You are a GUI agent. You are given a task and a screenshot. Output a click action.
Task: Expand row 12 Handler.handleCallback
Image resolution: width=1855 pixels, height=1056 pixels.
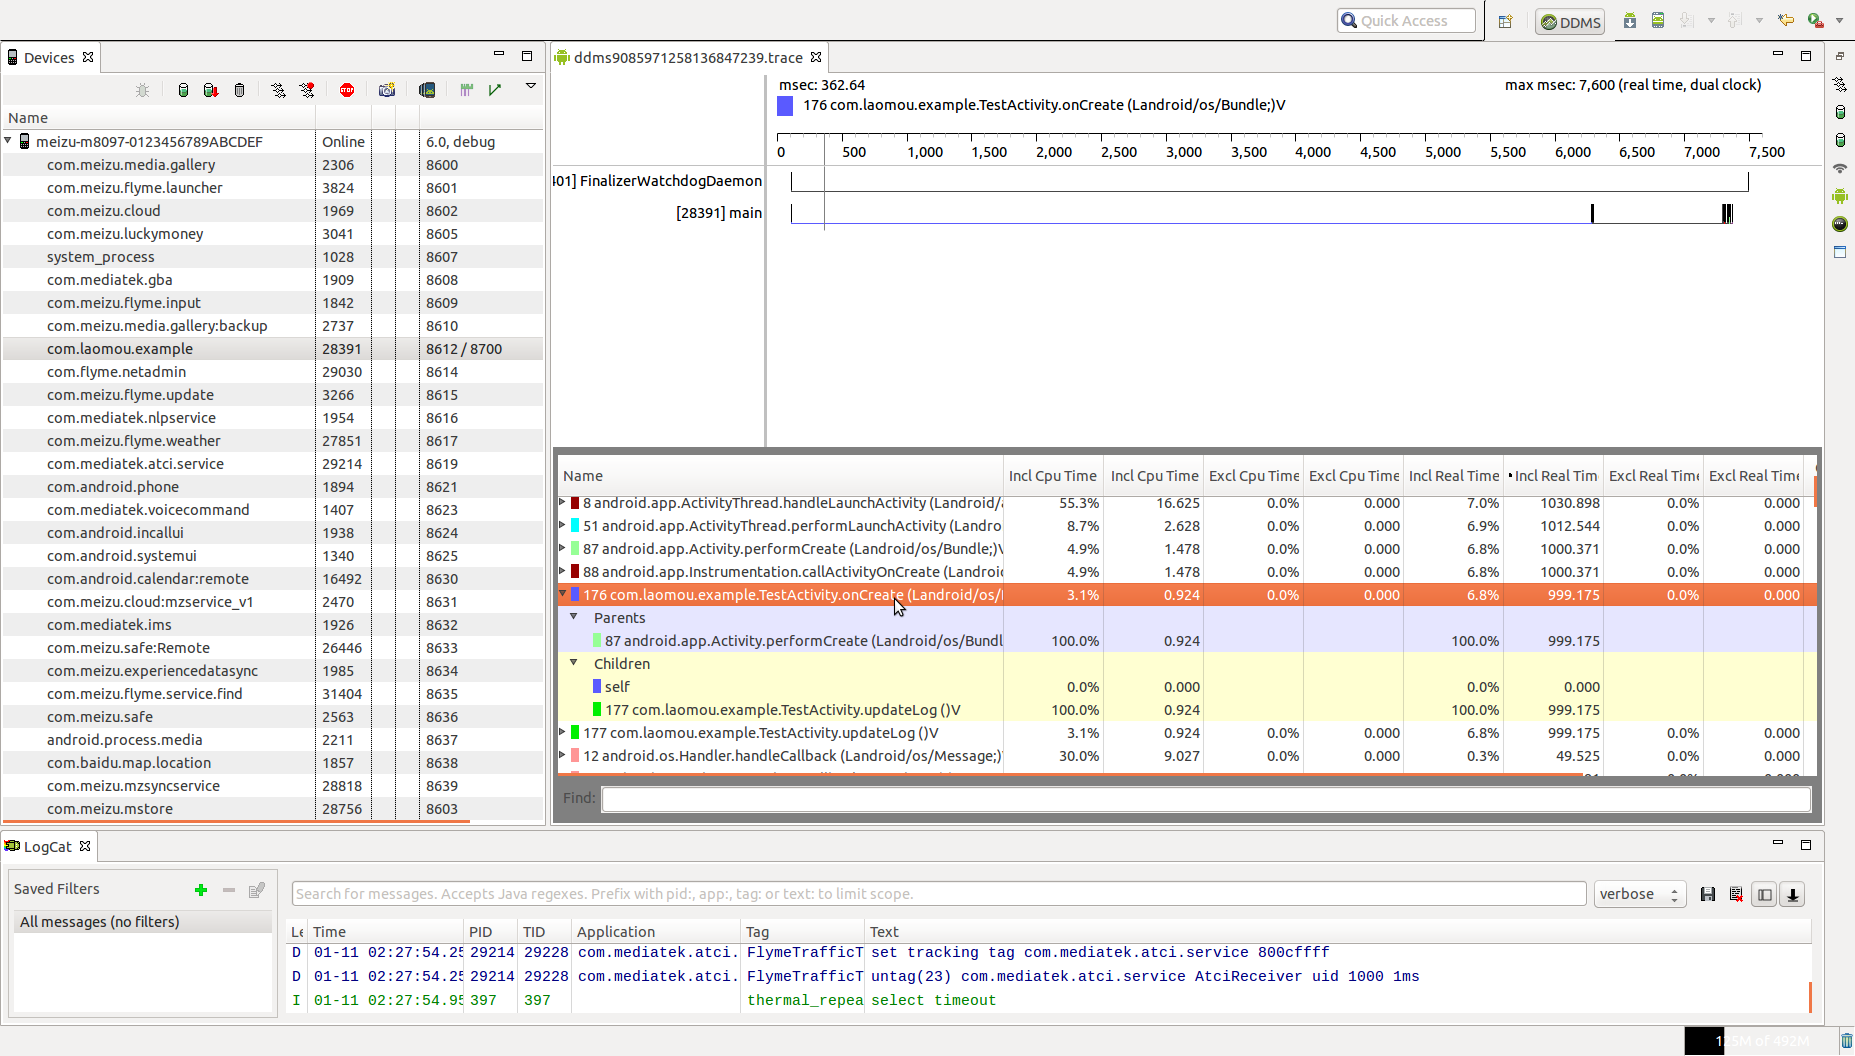point(562,755)
